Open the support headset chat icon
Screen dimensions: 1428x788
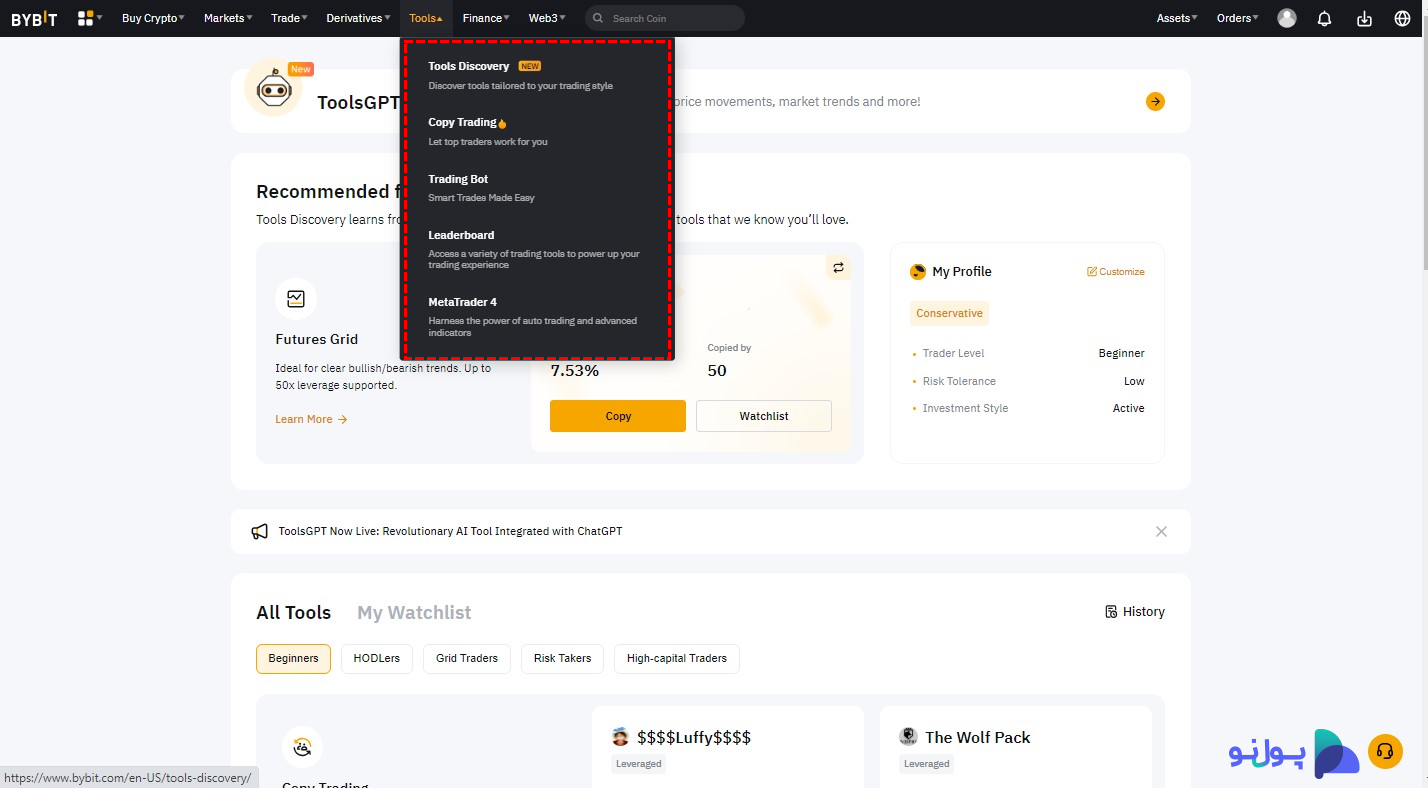point(1385,752)
